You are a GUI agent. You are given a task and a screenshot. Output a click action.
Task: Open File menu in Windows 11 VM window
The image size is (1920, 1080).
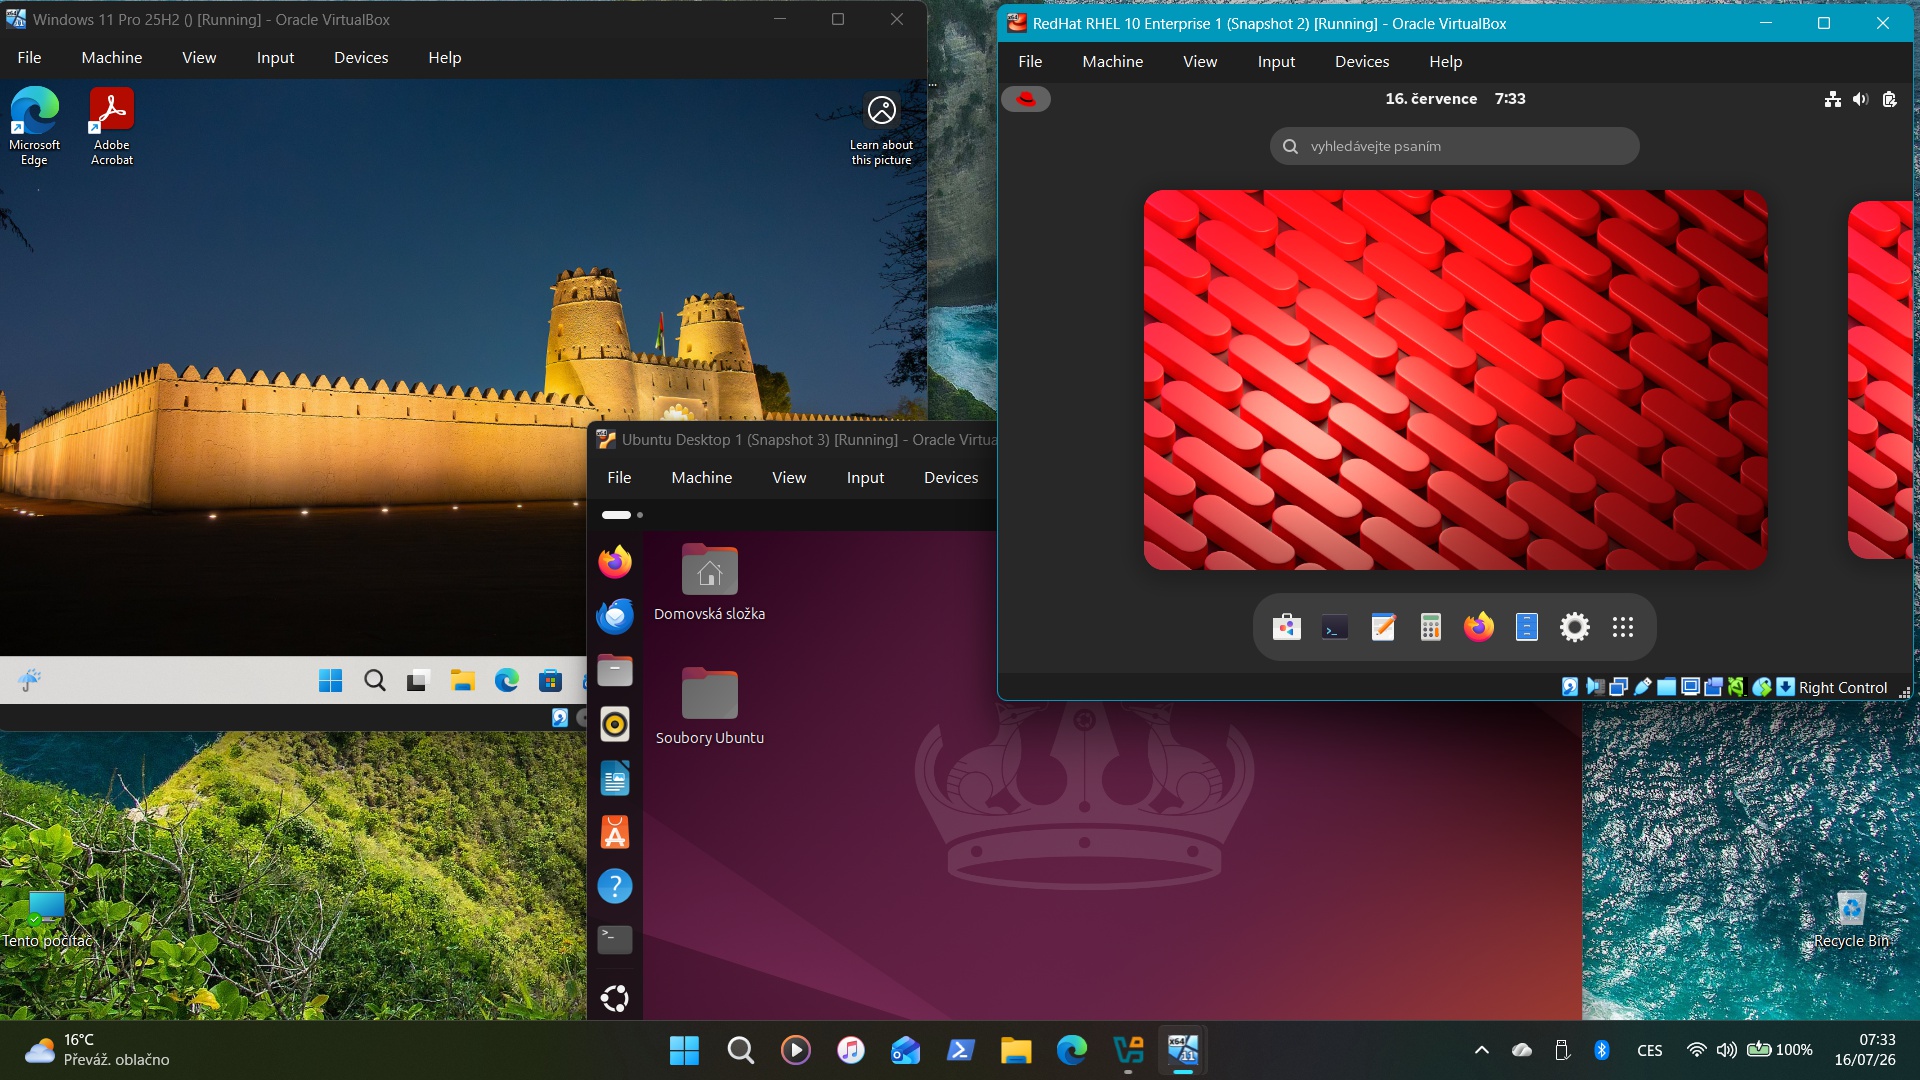(29, 58)
